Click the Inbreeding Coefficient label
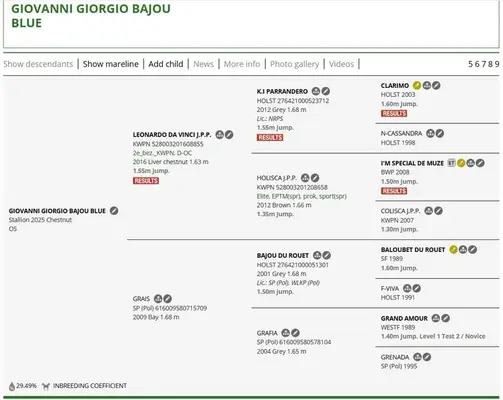This screenshot has width=503, height=400. click(90, 386)
